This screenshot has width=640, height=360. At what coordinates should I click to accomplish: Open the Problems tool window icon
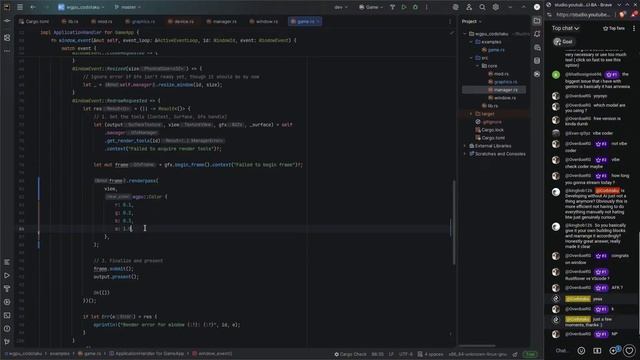(x=7, y=329)
